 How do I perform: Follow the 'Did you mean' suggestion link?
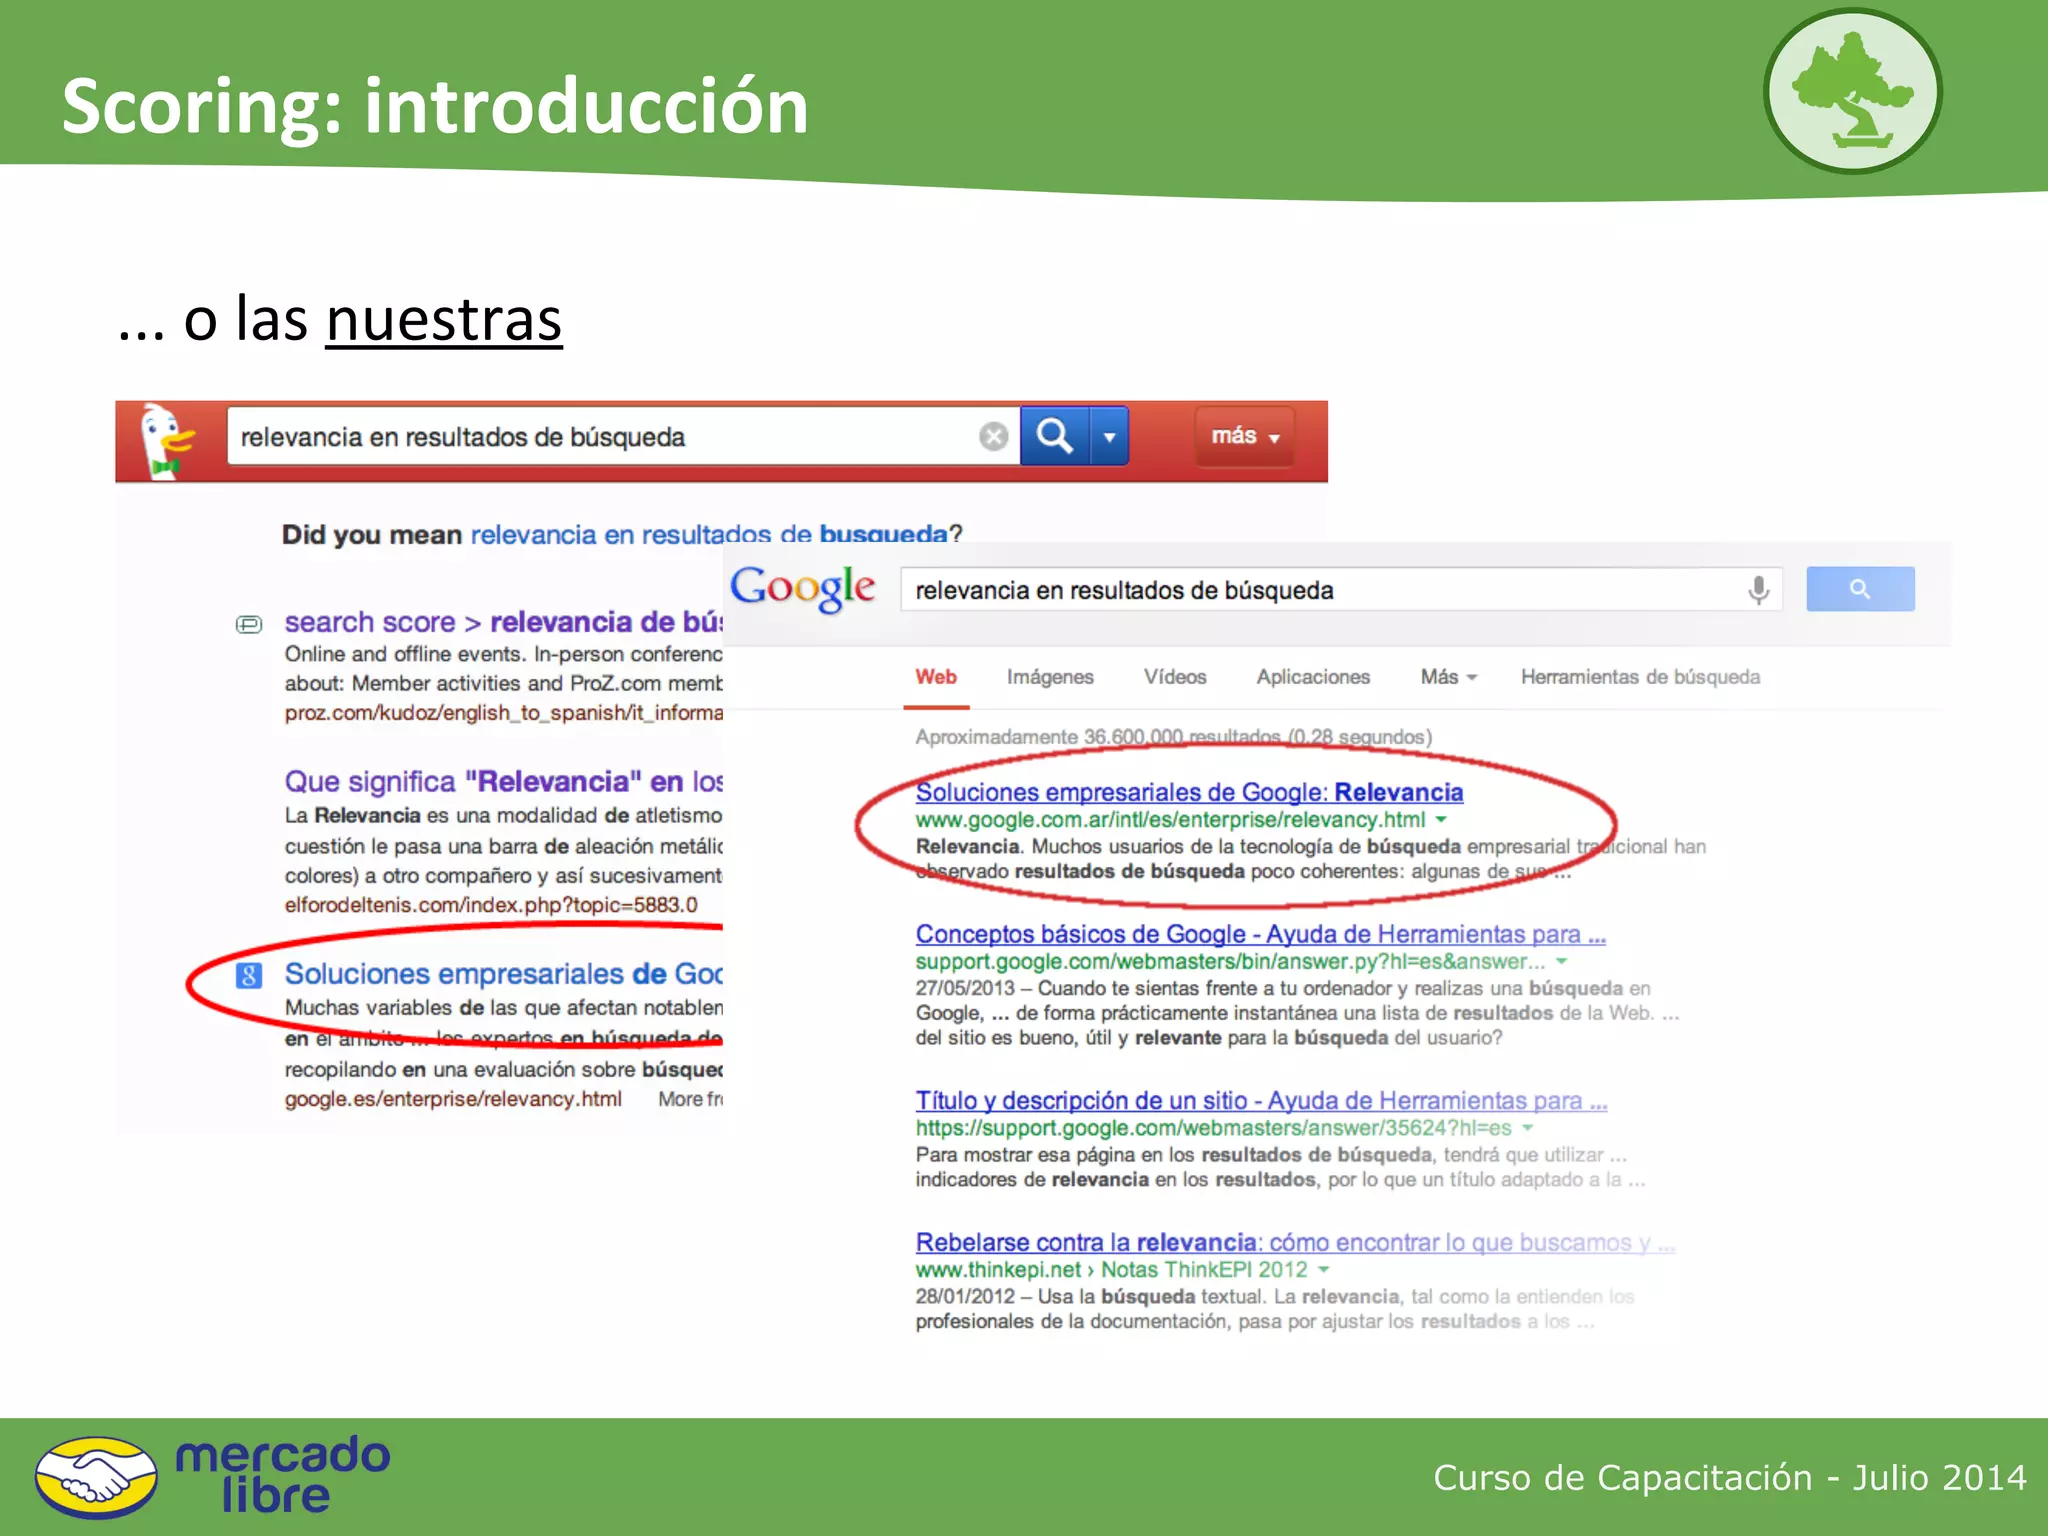coord(708,534)
